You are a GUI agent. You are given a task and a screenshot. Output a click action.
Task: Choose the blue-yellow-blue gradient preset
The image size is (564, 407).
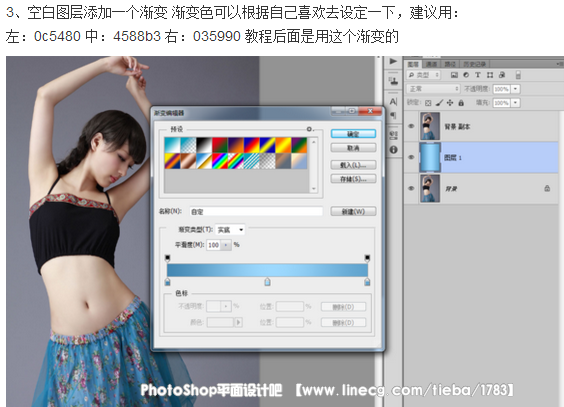[267, 145]
